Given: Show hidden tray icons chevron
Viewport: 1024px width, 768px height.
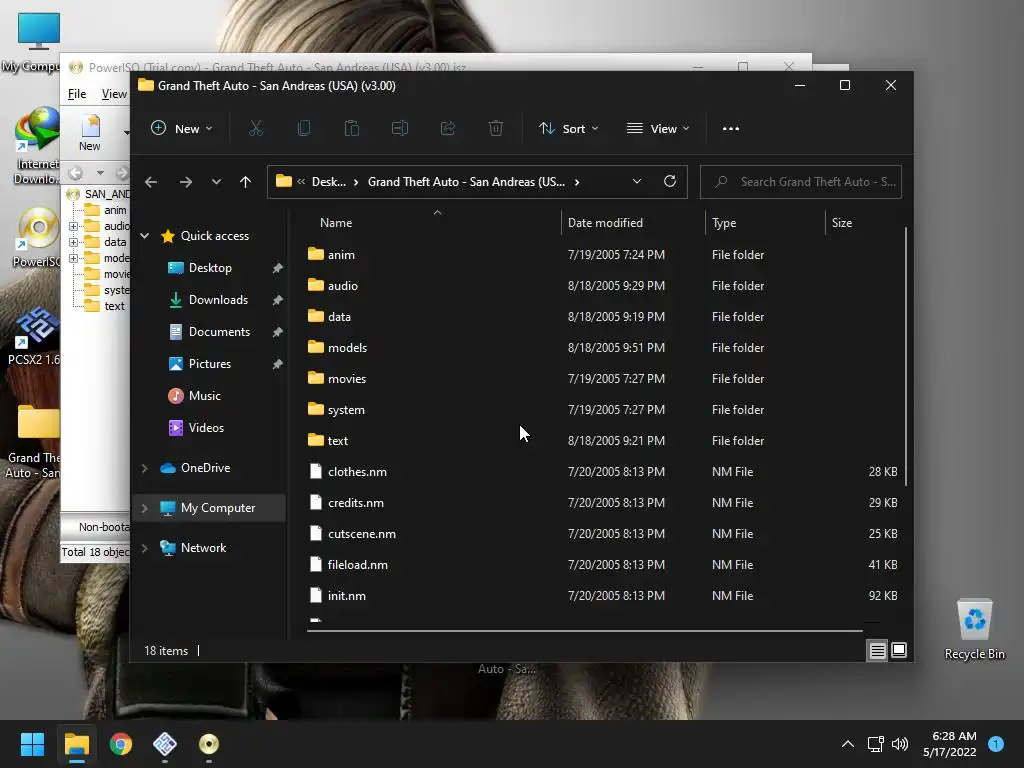Looking at the screenshot, I should click(848, 744).
